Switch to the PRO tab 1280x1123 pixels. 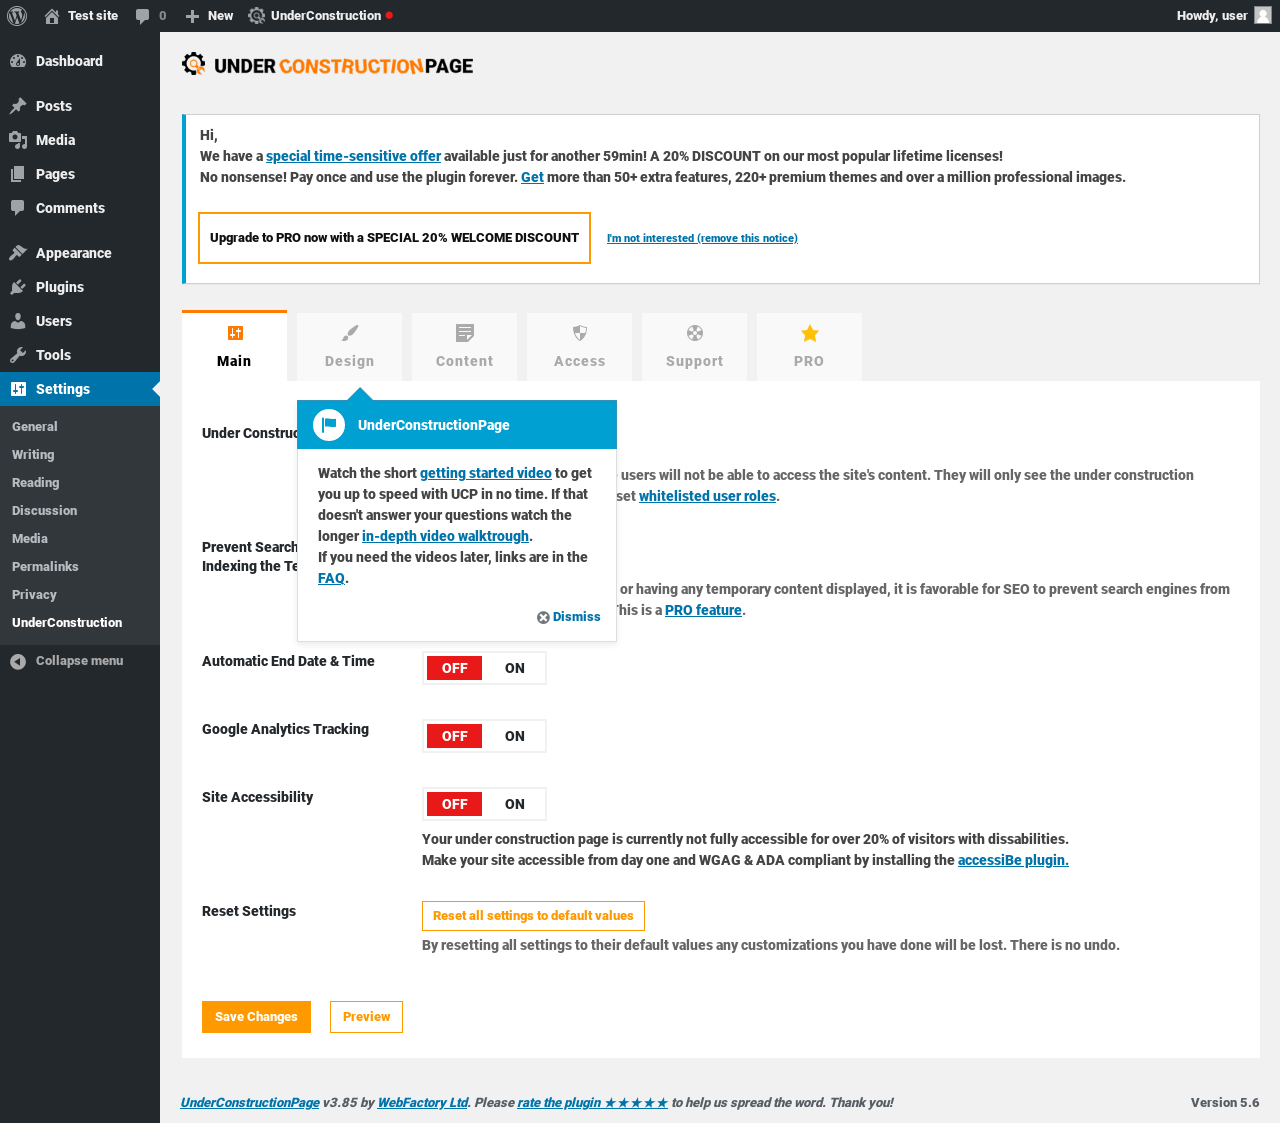pyautogui.click(x=809, y=347)
